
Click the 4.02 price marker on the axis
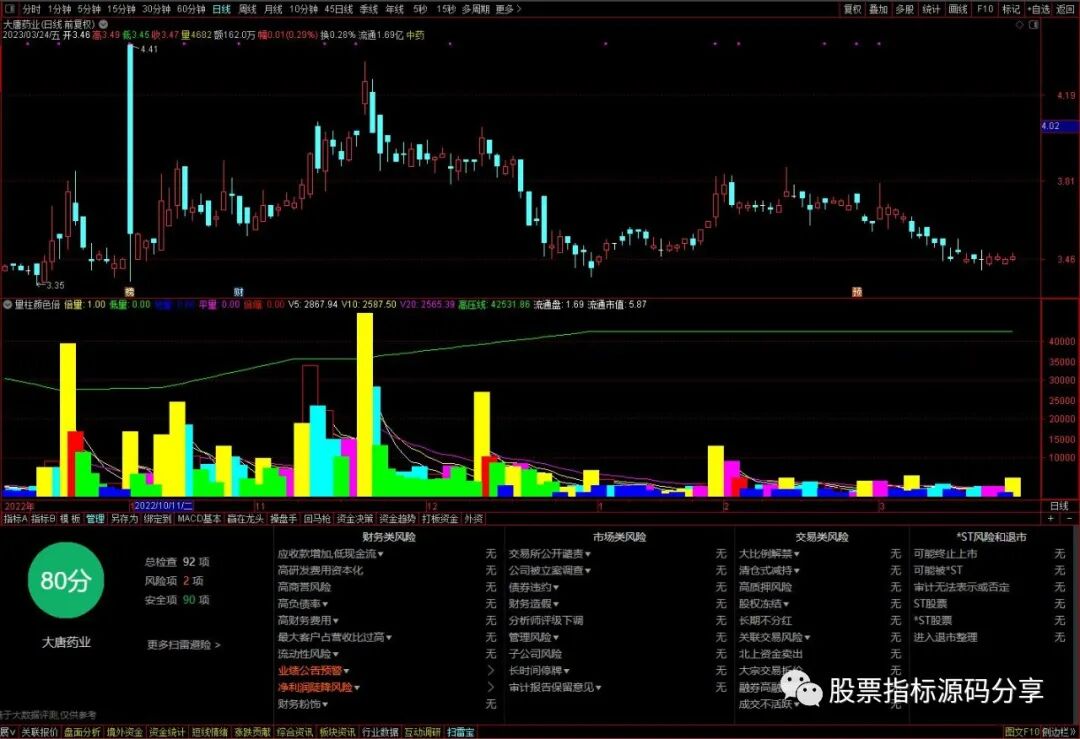(1058, 126)
